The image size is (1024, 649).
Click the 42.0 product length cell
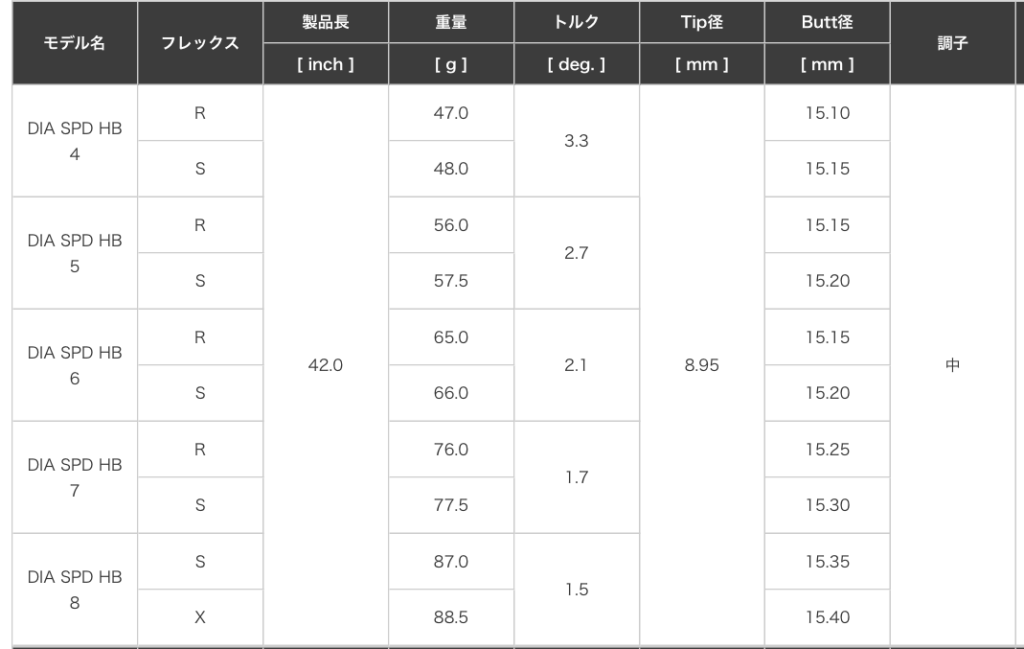pos(325,365)
